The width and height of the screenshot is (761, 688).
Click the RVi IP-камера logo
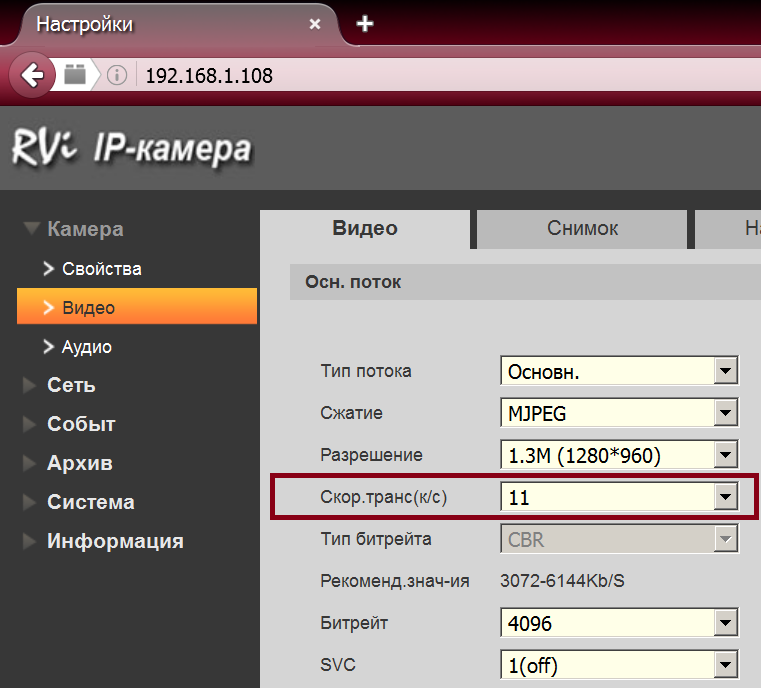tap(131, 148)
